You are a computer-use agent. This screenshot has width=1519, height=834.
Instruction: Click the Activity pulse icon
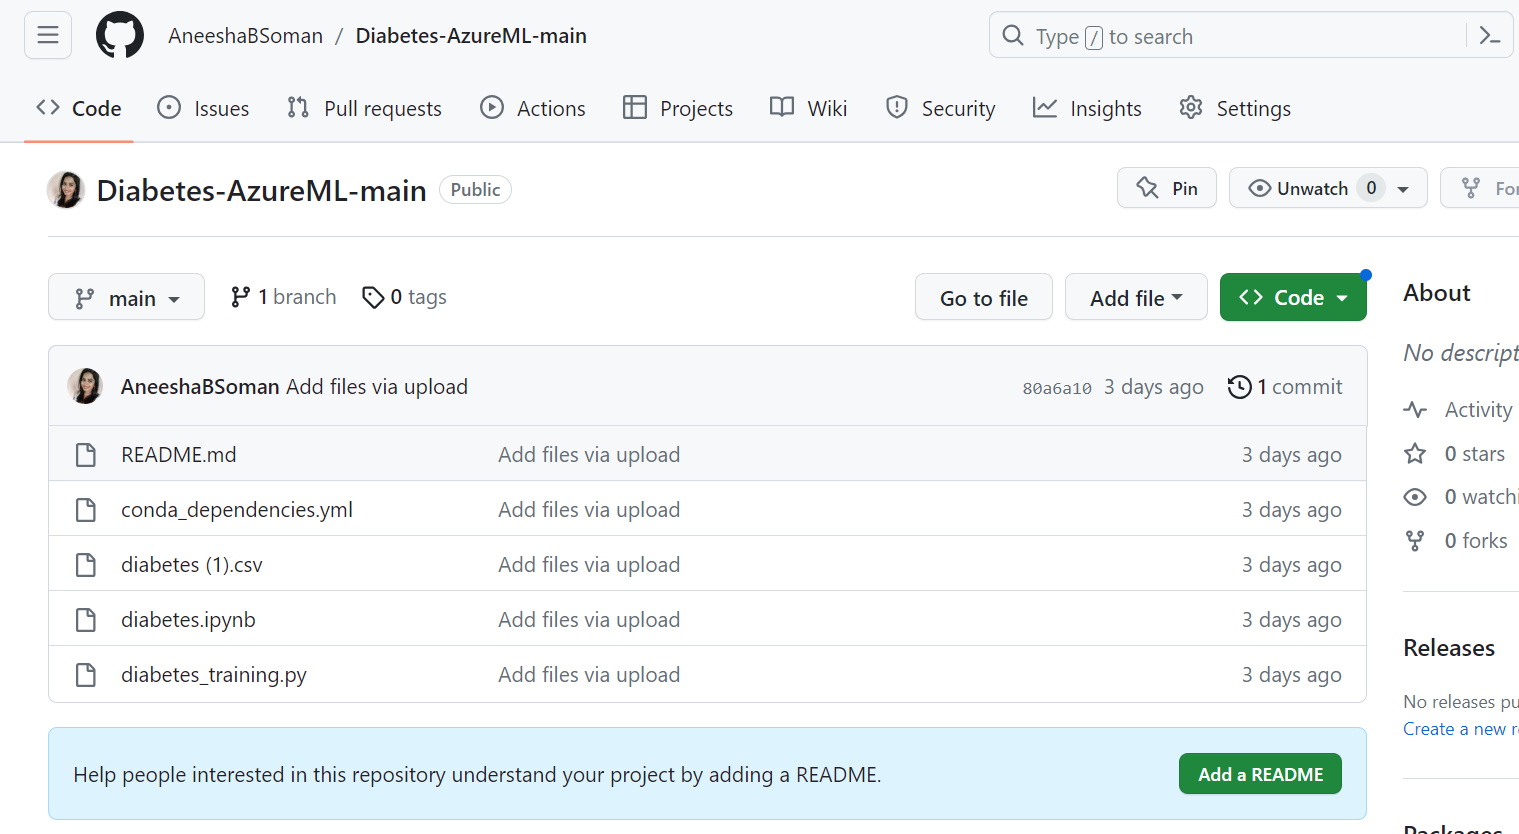[1415, 410]
